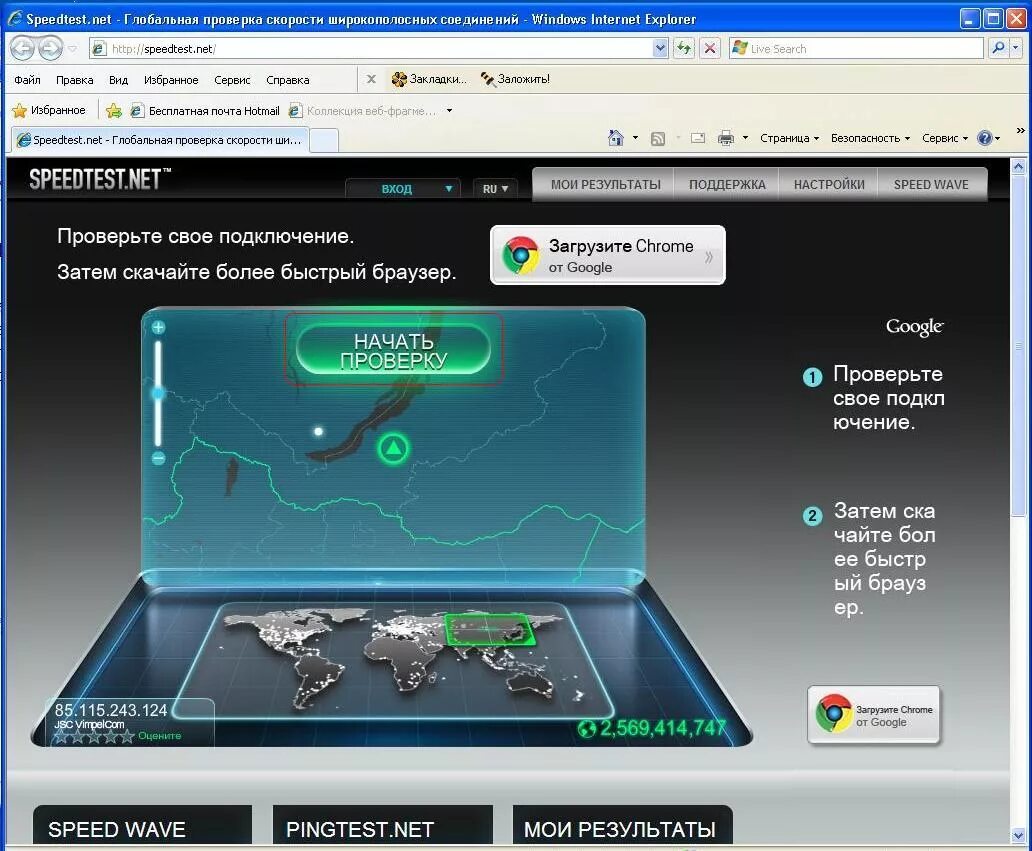The width and height of the screenshot is (1032, 851).
Task: Click the map zoom slider handle
Action: pos(158,394)
